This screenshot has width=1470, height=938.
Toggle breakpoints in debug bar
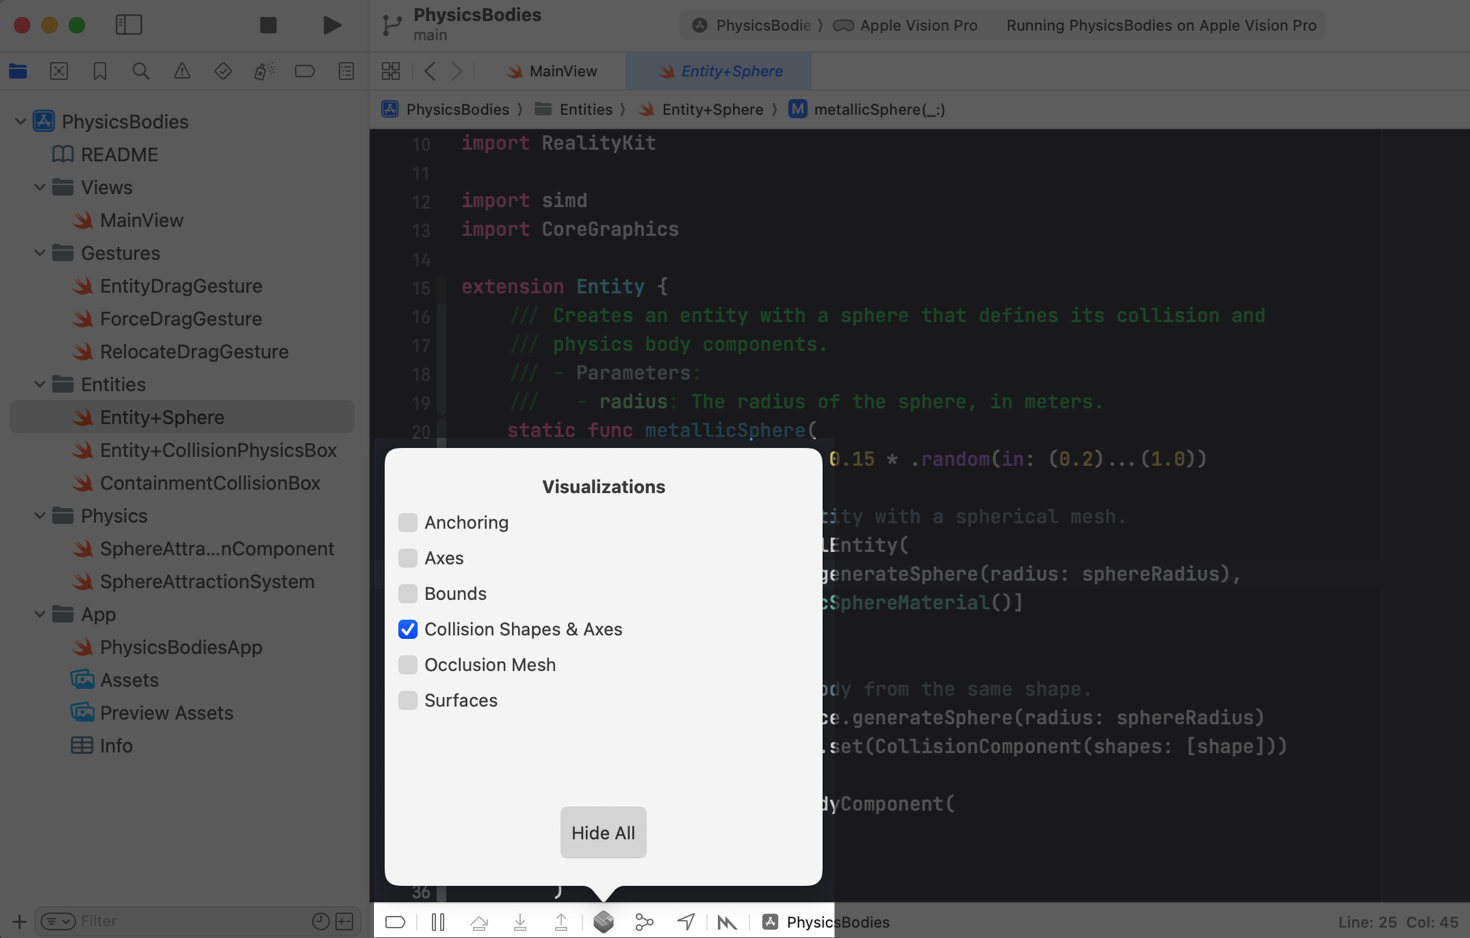(x=395, y=922)
